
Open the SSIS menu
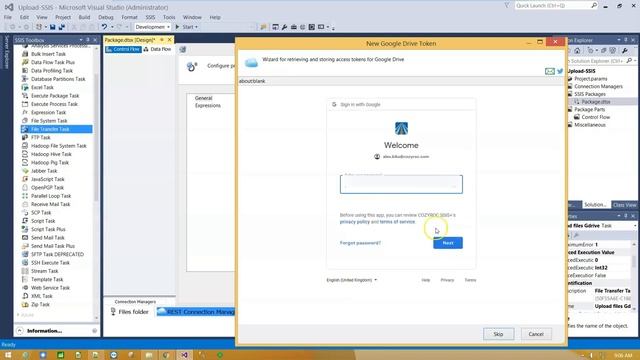click(150, 17)
